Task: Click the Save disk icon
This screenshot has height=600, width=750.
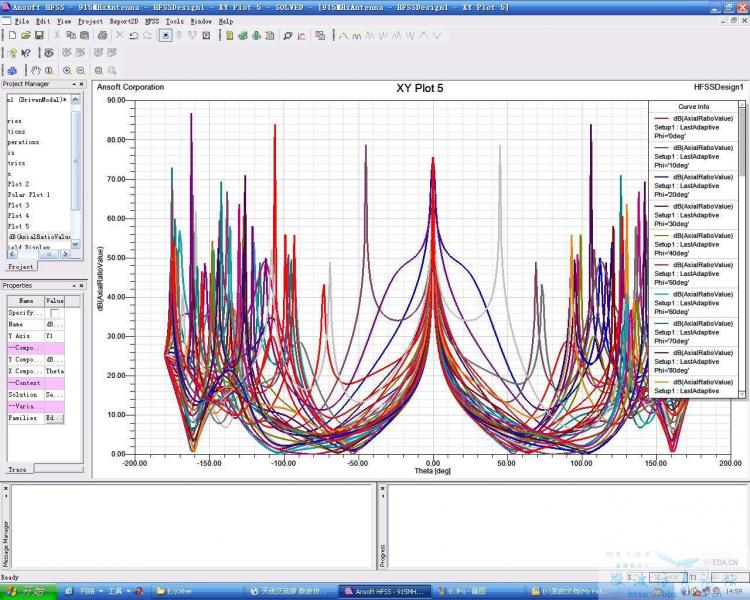Action: [38, 35]
